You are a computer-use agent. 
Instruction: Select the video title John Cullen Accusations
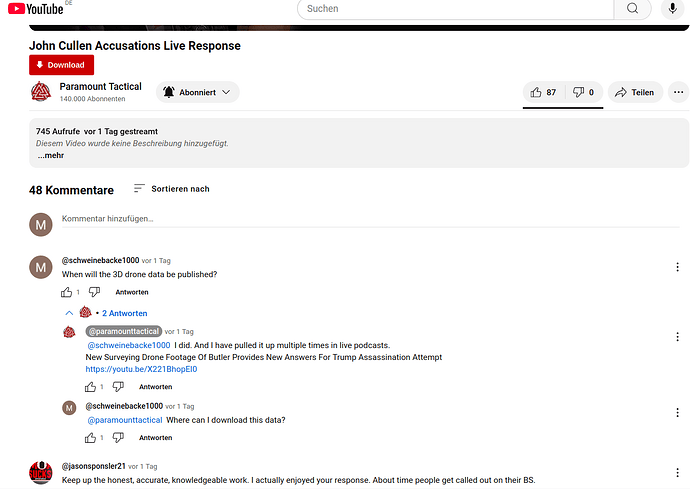pyautogui.click(x=135, y=46)
